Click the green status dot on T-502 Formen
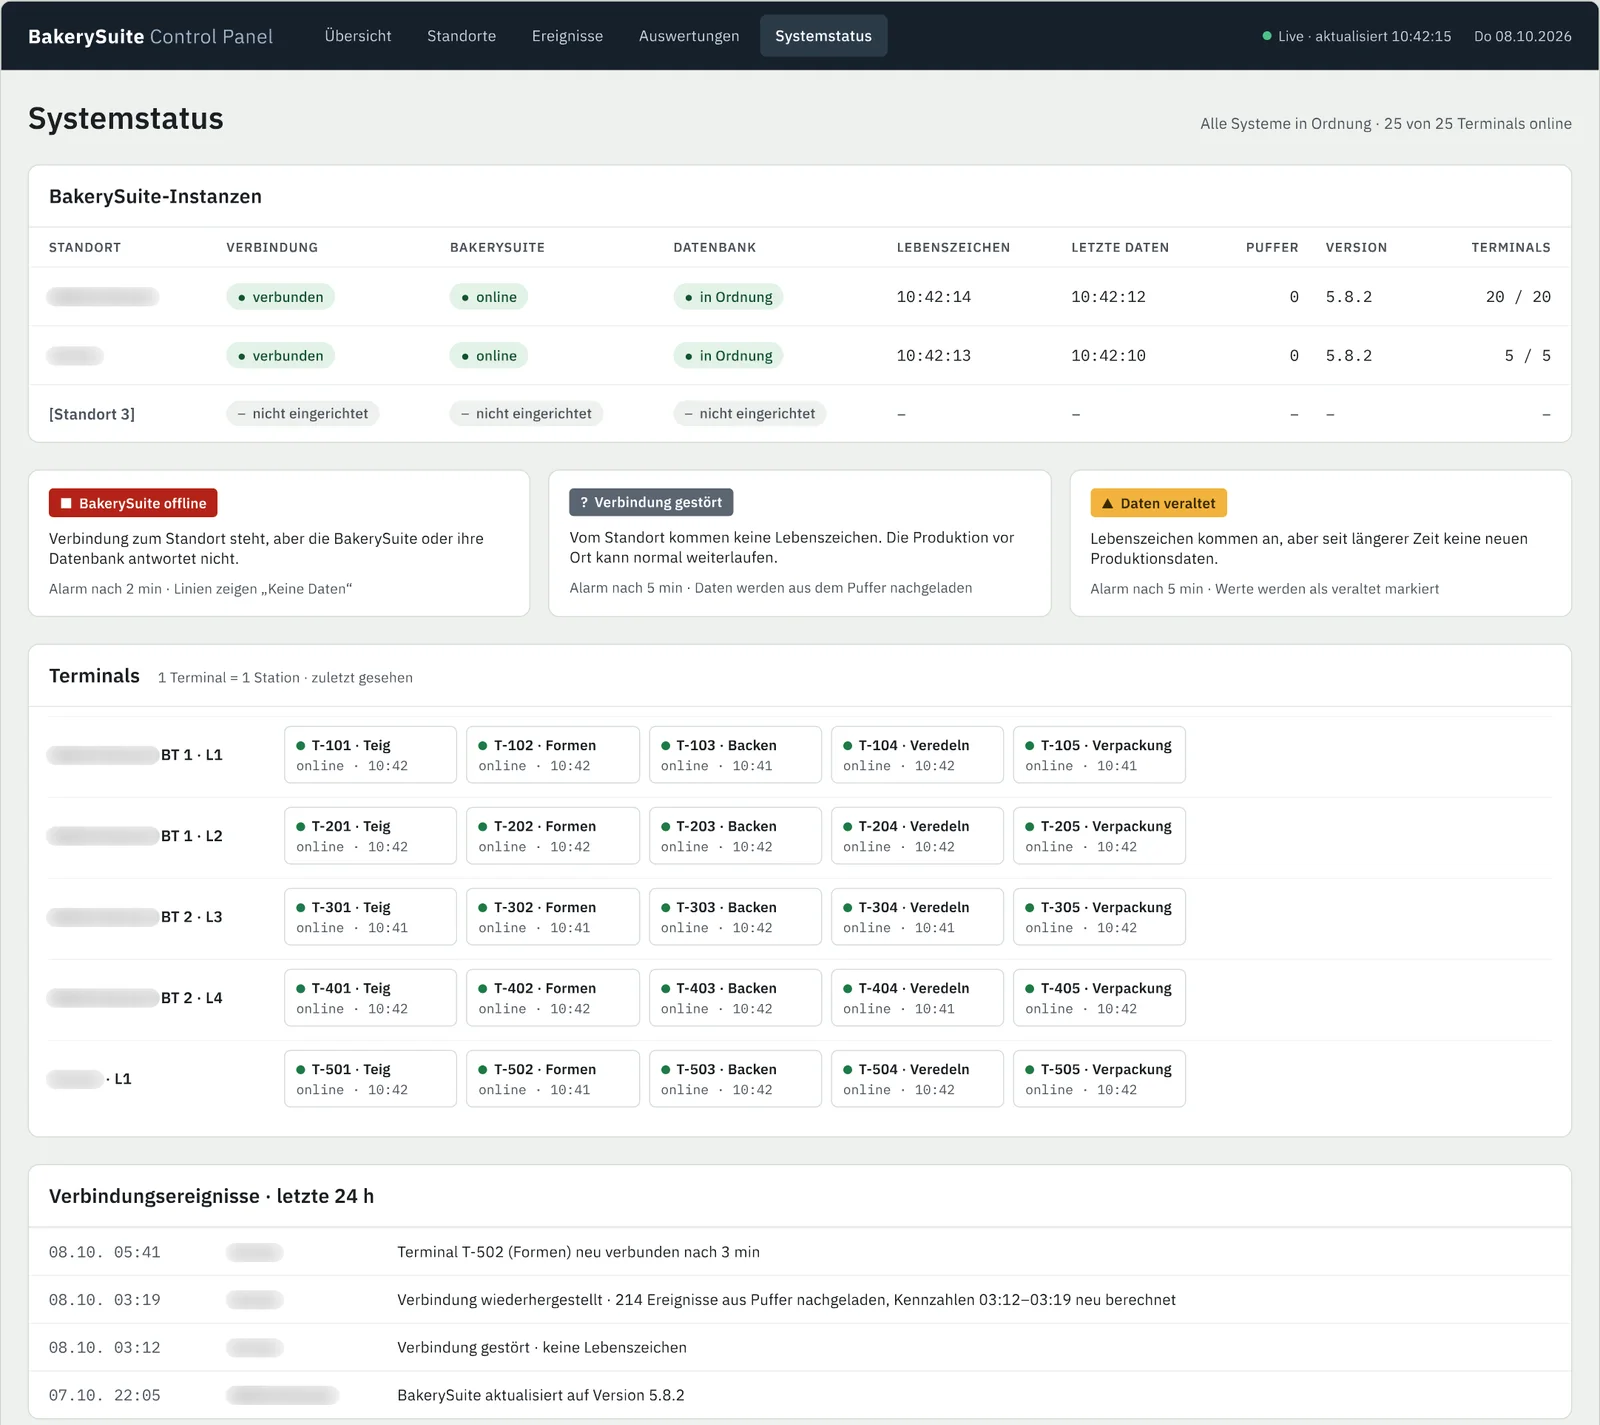Viewport: 1600px width, 1425px height. point(482,1069)
